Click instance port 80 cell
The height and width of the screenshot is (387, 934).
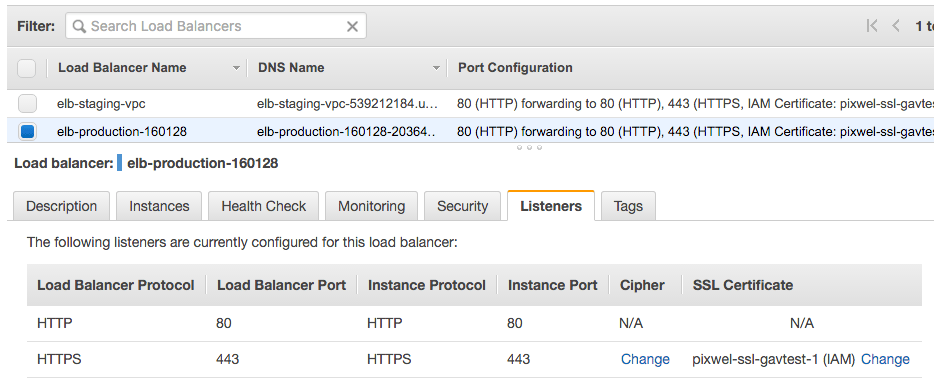click(515, 323)
